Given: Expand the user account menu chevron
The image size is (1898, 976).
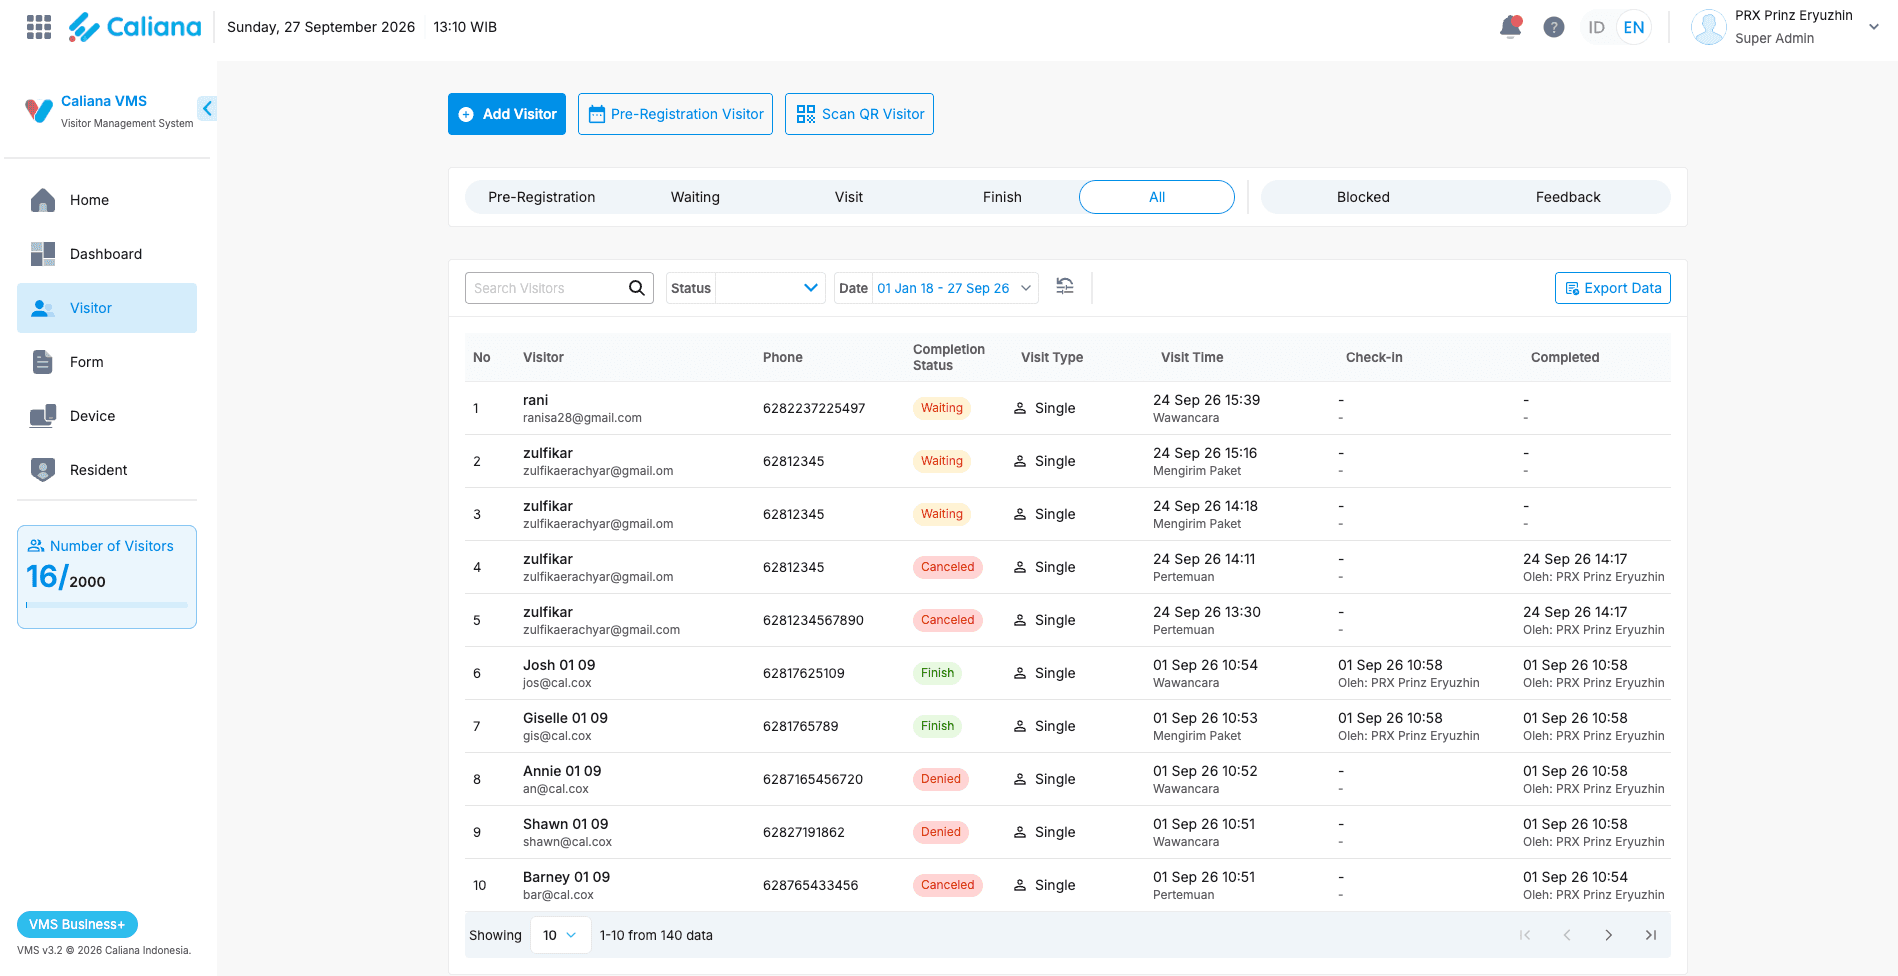Looking at the screenshot, I should coord(1874,27).
